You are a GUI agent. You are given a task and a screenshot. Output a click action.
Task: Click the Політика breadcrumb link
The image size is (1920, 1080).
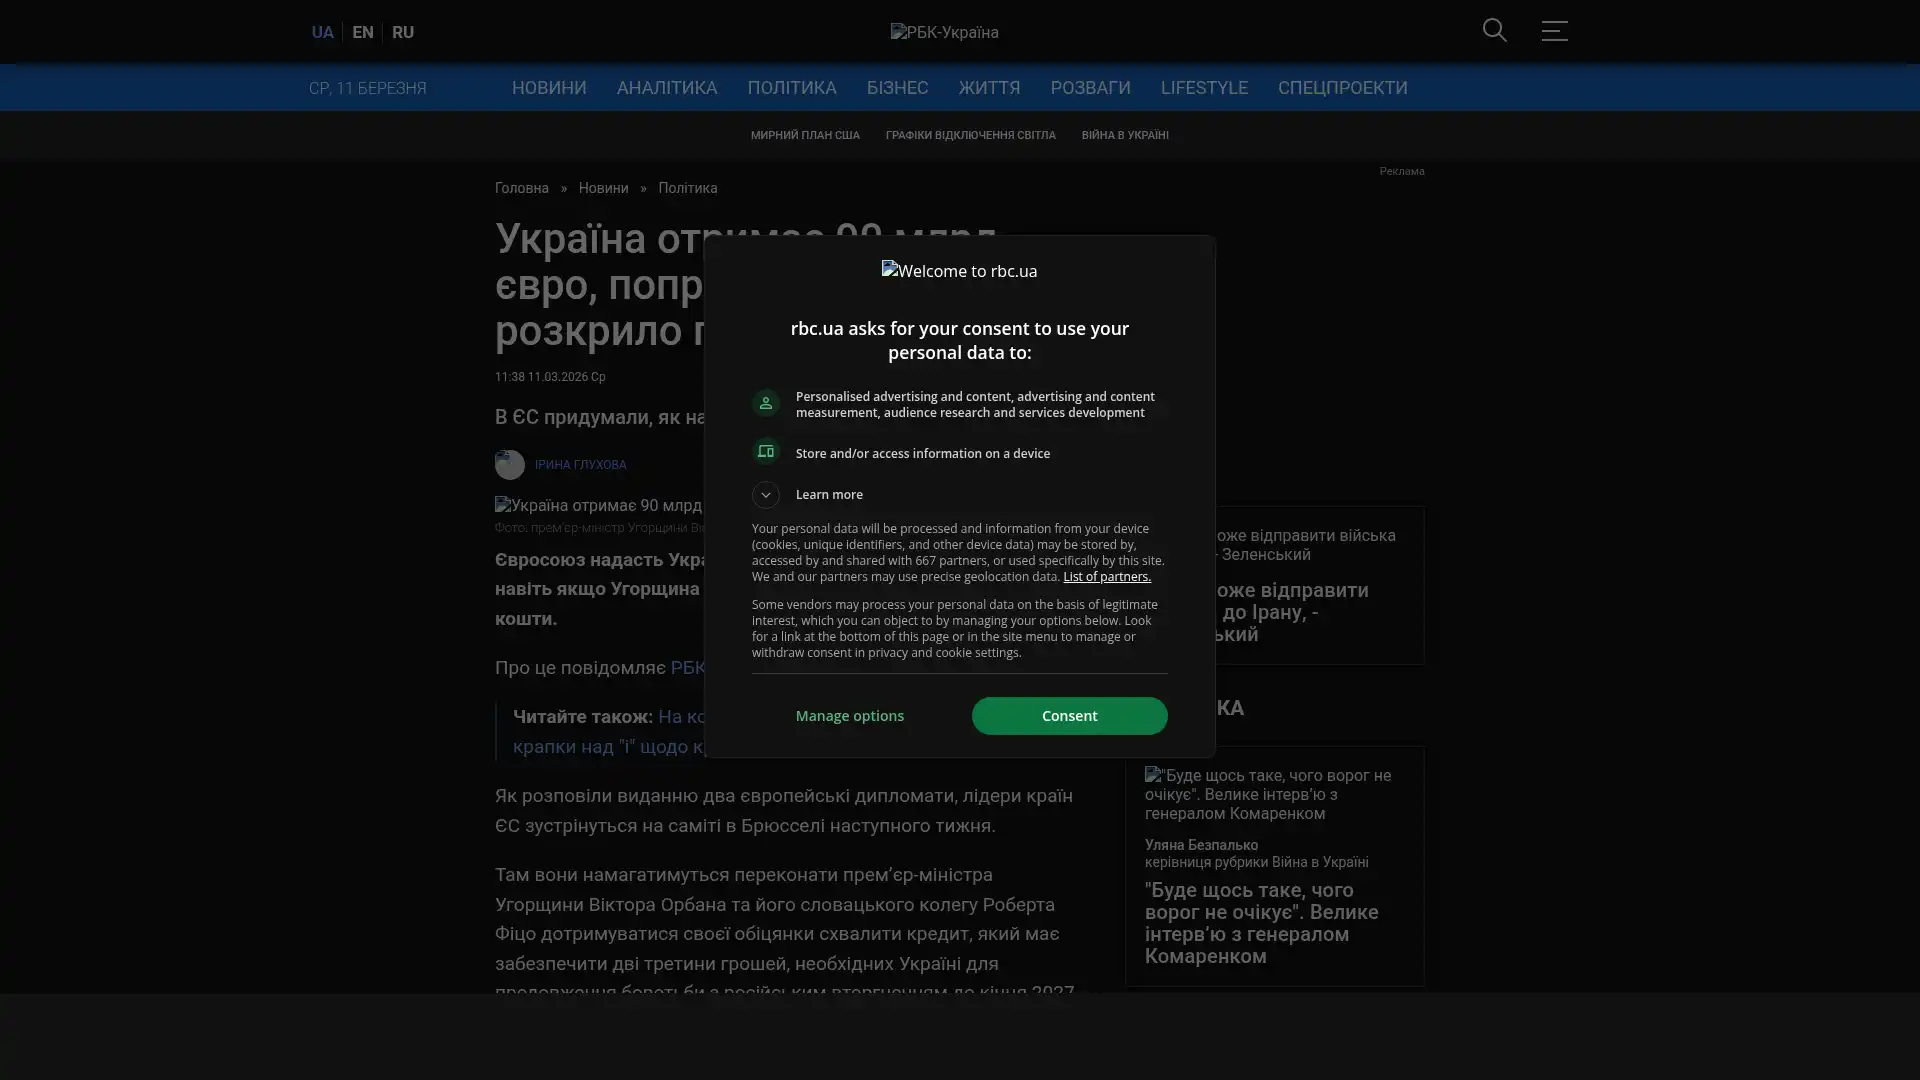tap(687, 189)
